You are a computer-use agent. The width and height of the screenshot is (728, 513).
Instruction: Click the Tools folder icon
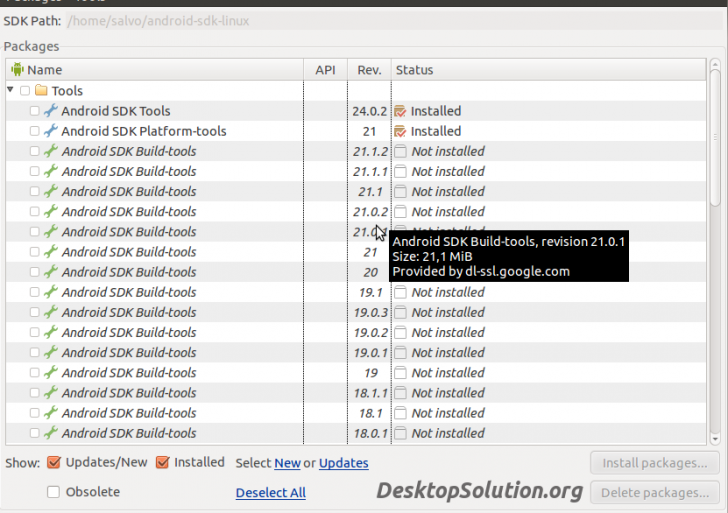coord(41,91)
